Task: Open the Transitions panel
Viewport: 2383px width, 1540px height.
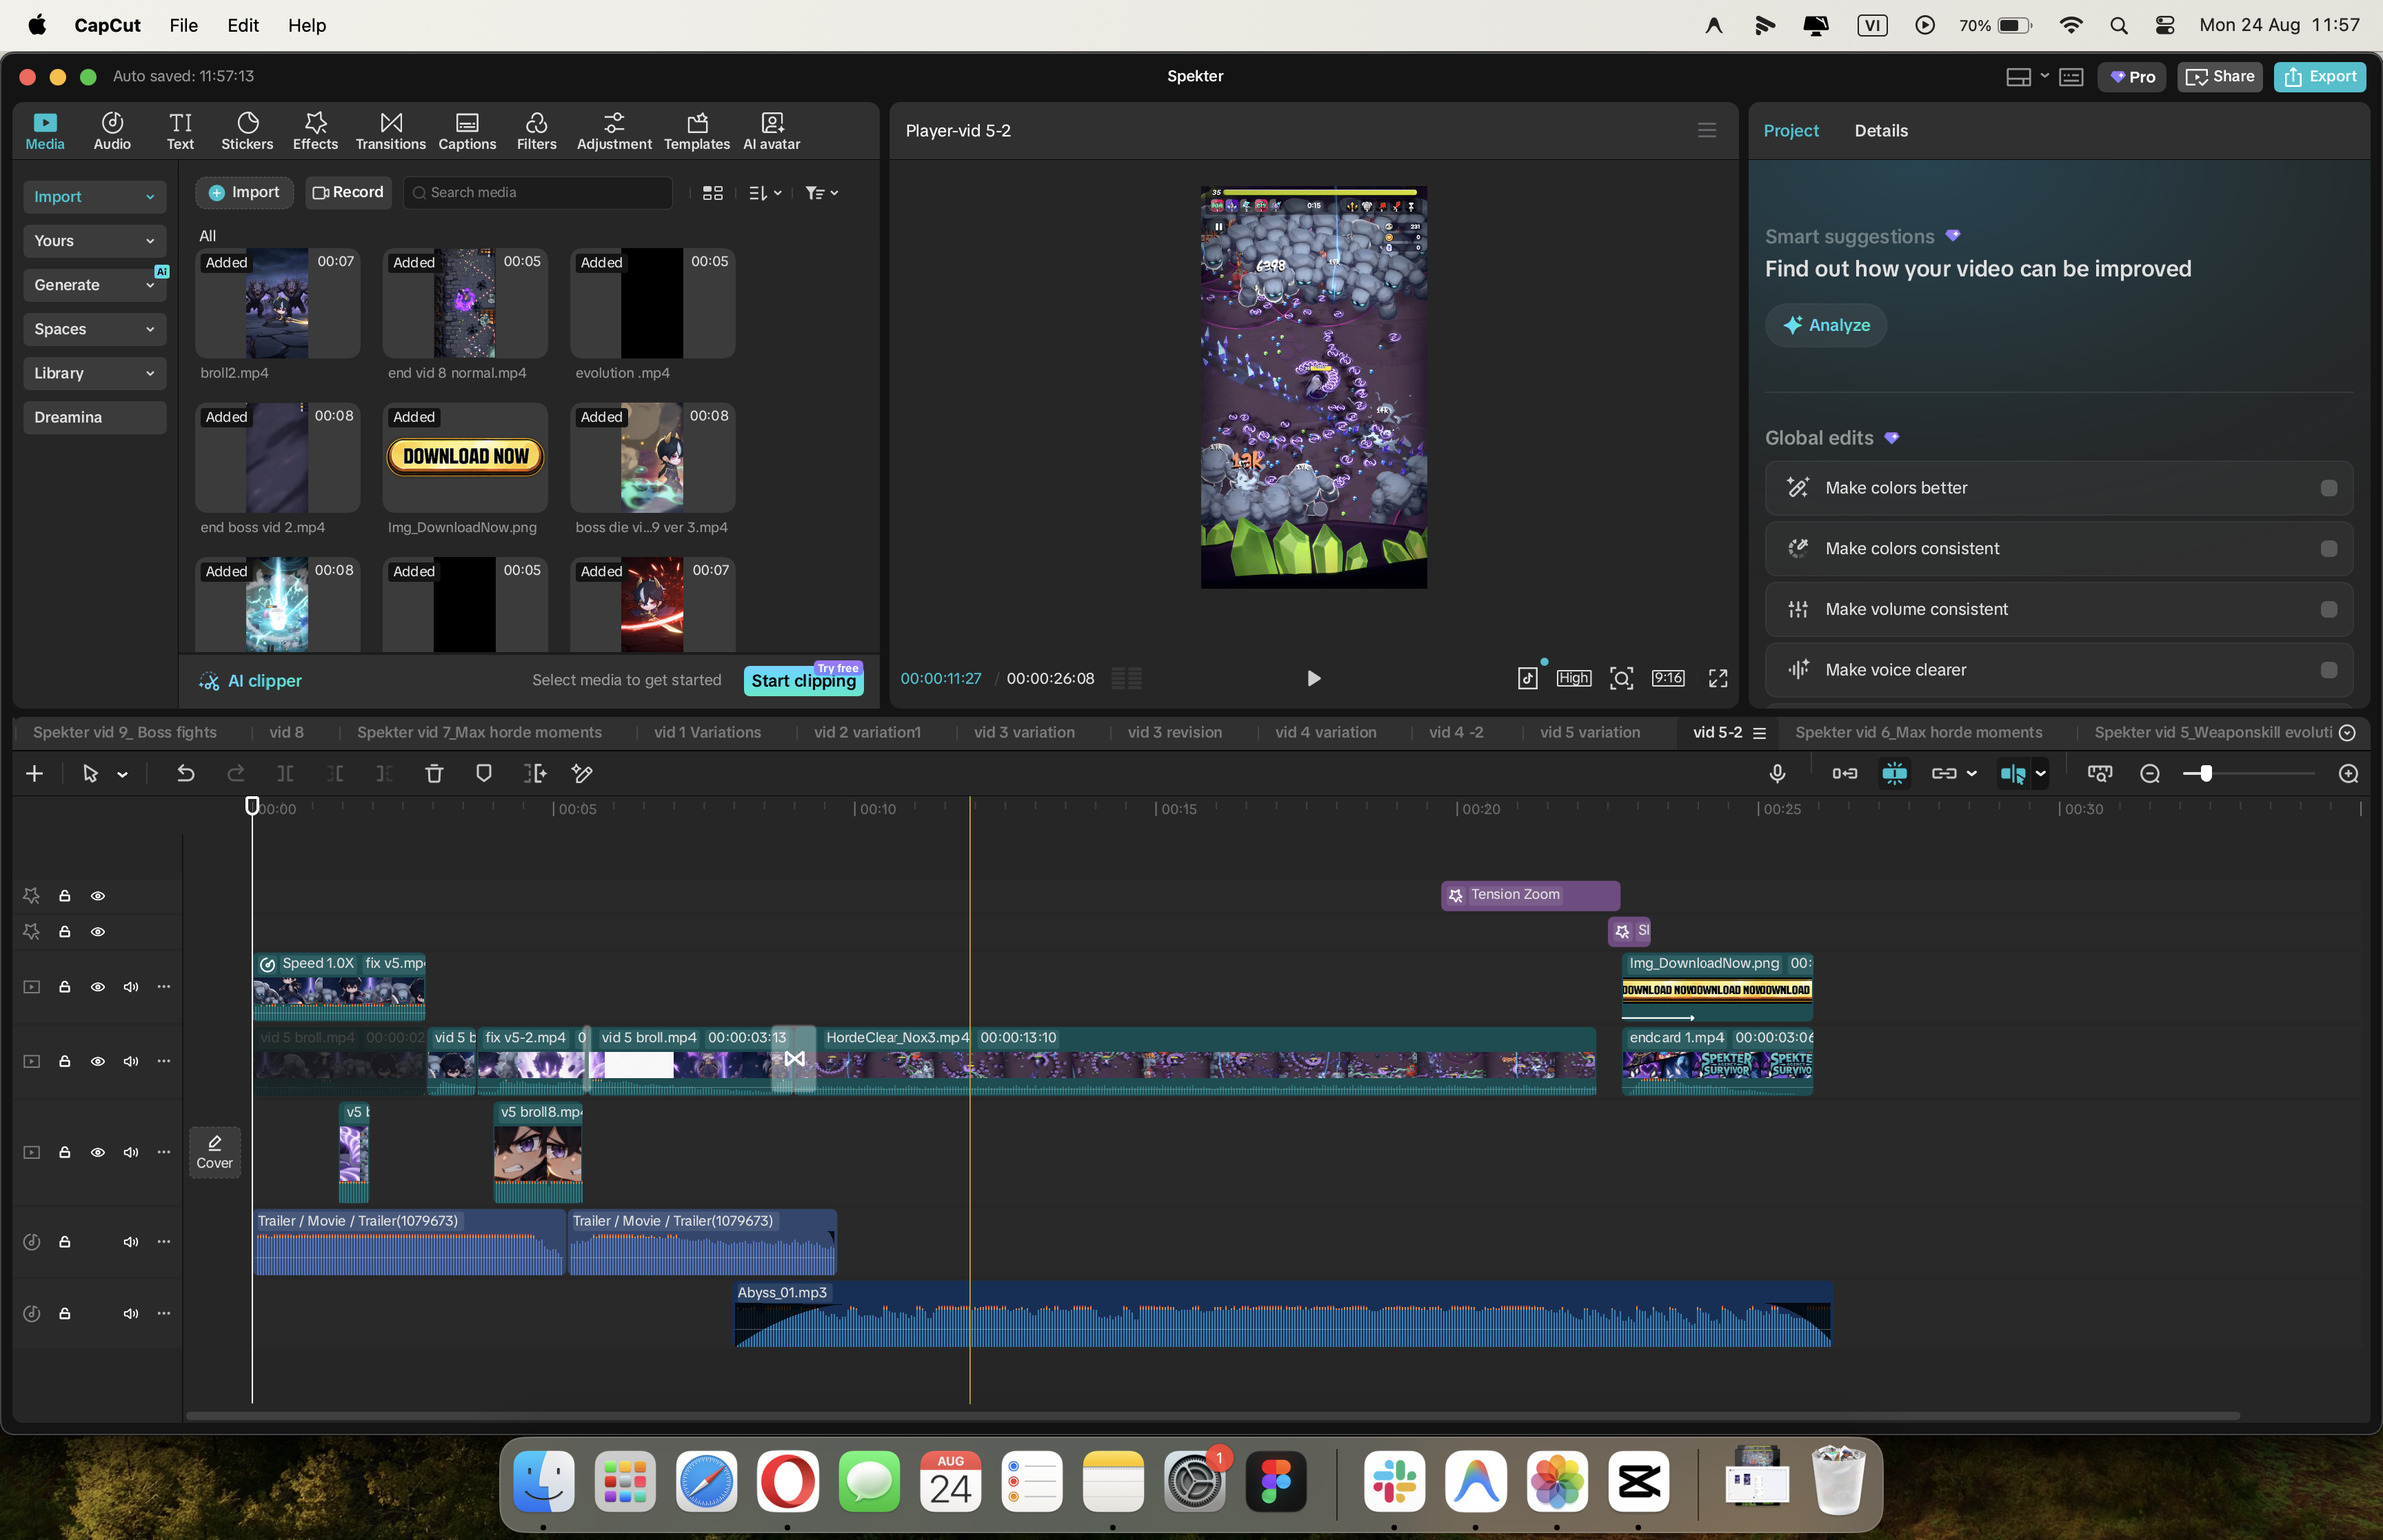Action: 390,131
